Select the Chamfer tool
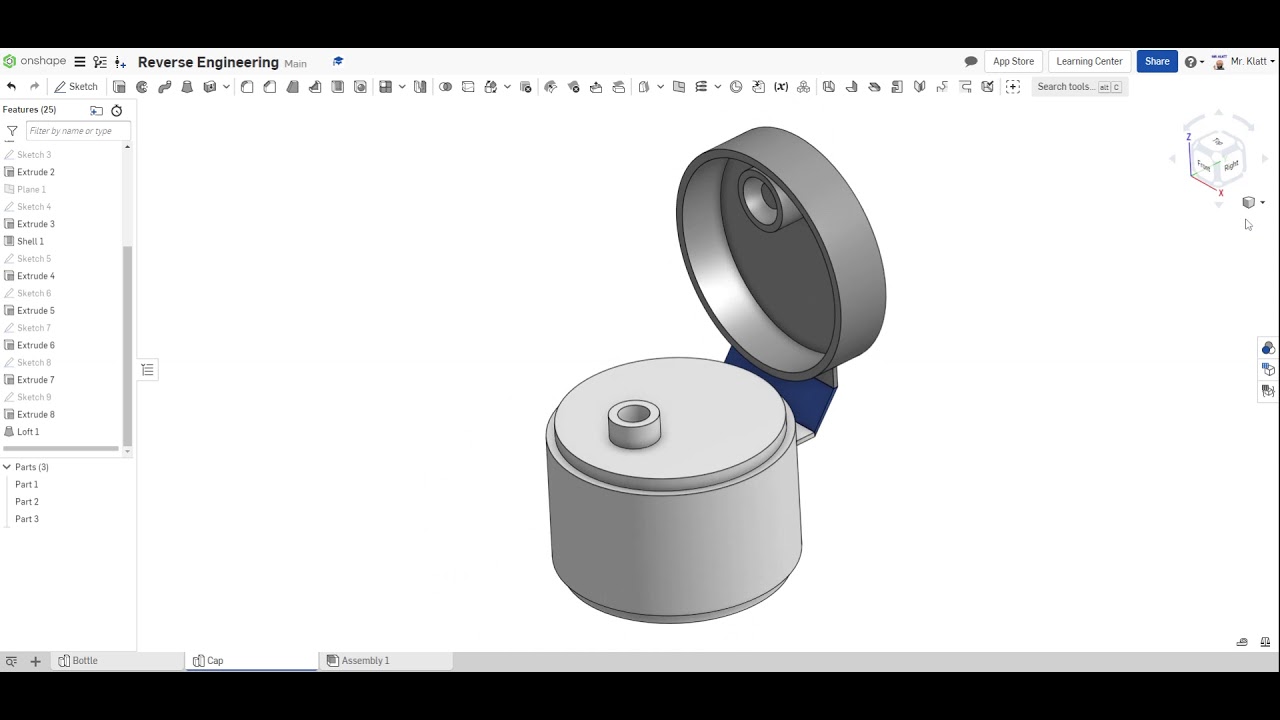This screenshot has height=720, width=1280. (270, 87)
